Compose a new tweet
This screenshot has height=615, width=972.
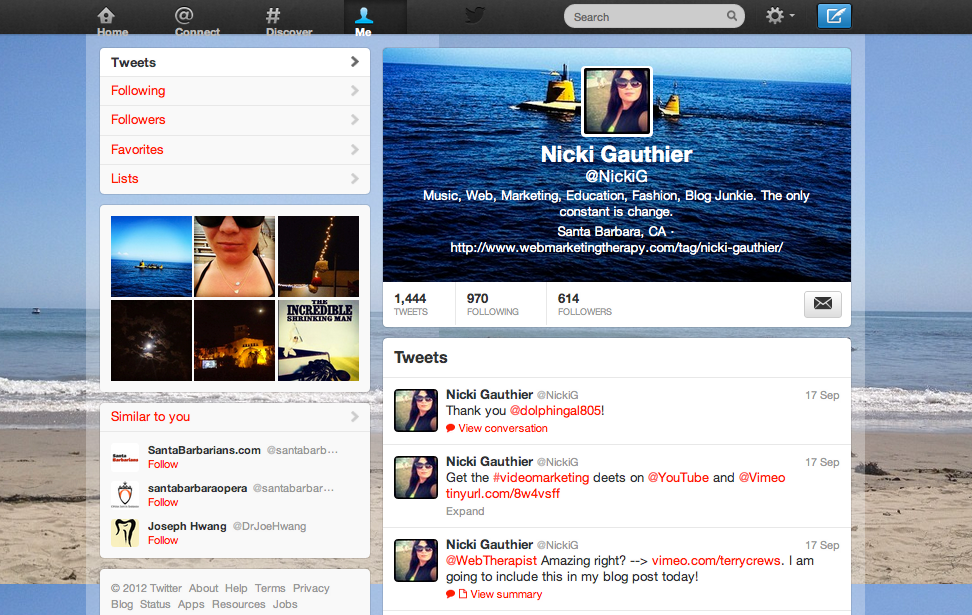pos(834,16)
